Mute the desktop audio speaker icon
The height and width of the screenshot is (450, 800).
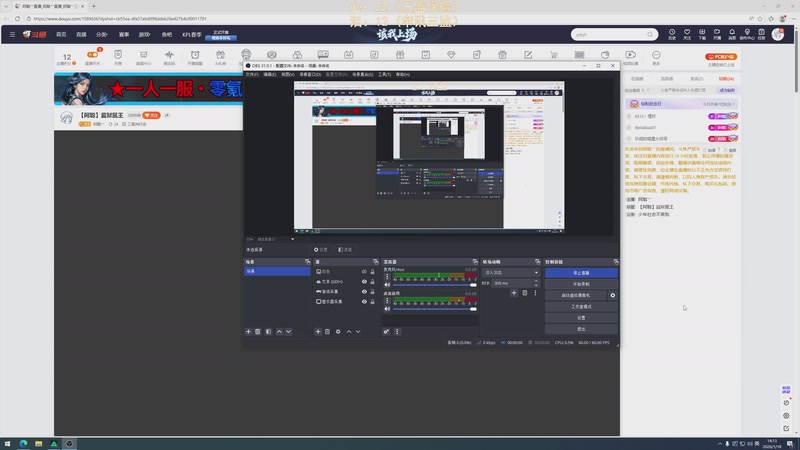[x=387, y=309]
